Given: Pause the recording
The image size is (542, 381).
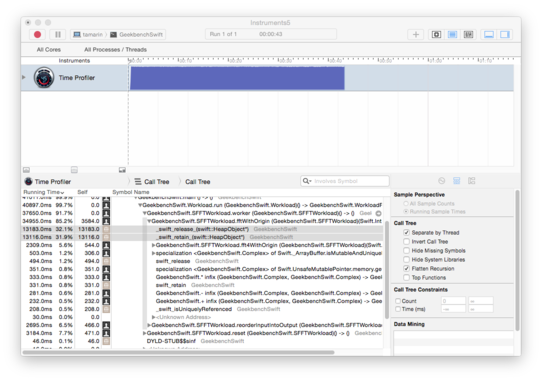Looking at the screenshot, I should 58,34.
